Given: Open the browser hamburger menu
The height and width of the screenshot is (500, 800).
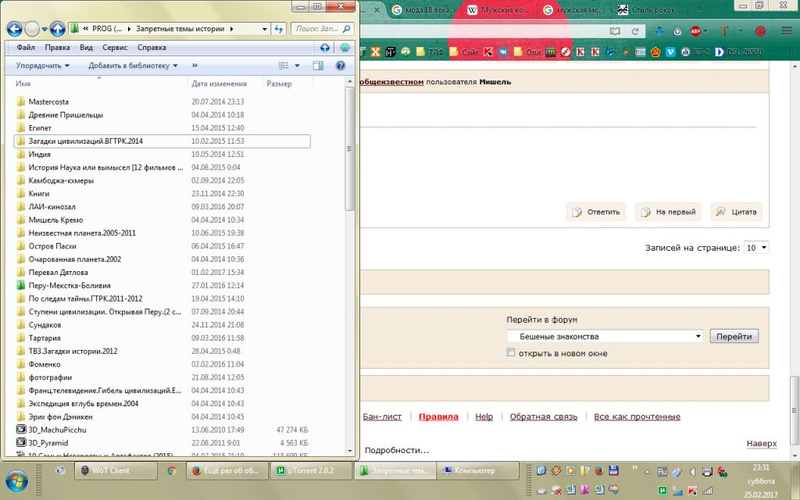Looking at the screenshot, I should [786, 31].
